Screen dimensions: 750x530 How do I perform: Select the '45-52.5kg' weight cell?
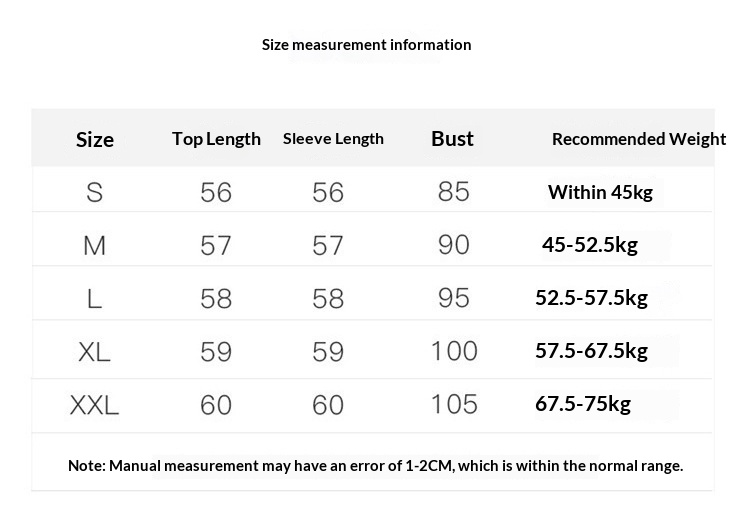pos(590,245)
